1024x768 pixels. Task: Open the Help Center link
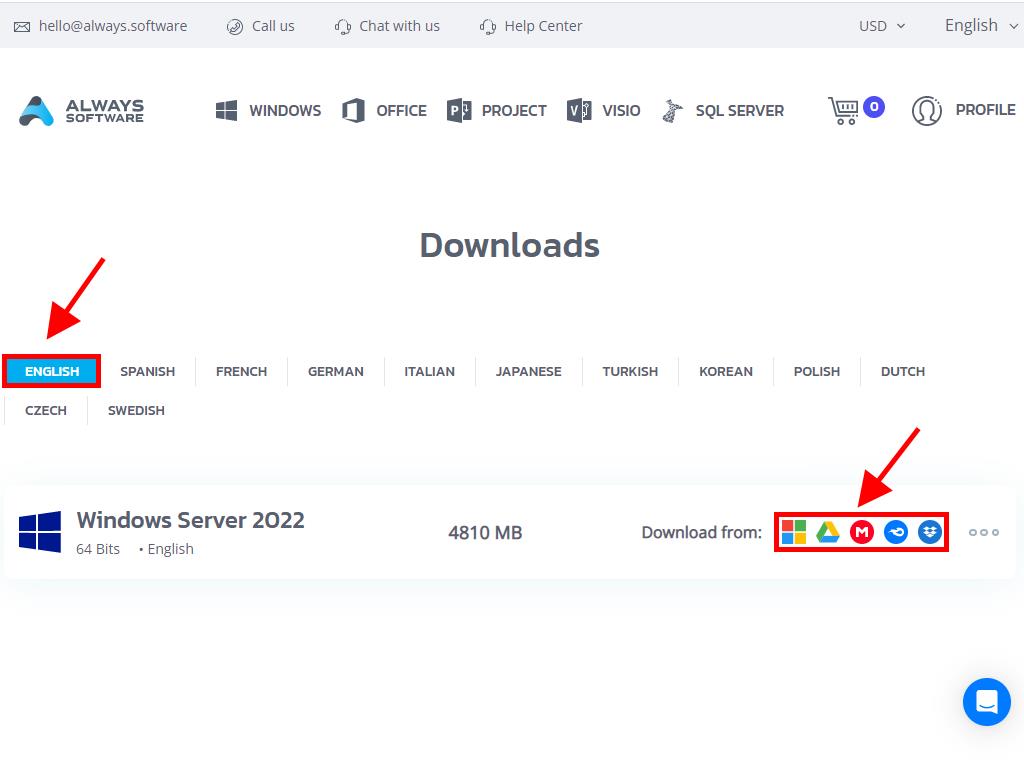tap(531, 26)
